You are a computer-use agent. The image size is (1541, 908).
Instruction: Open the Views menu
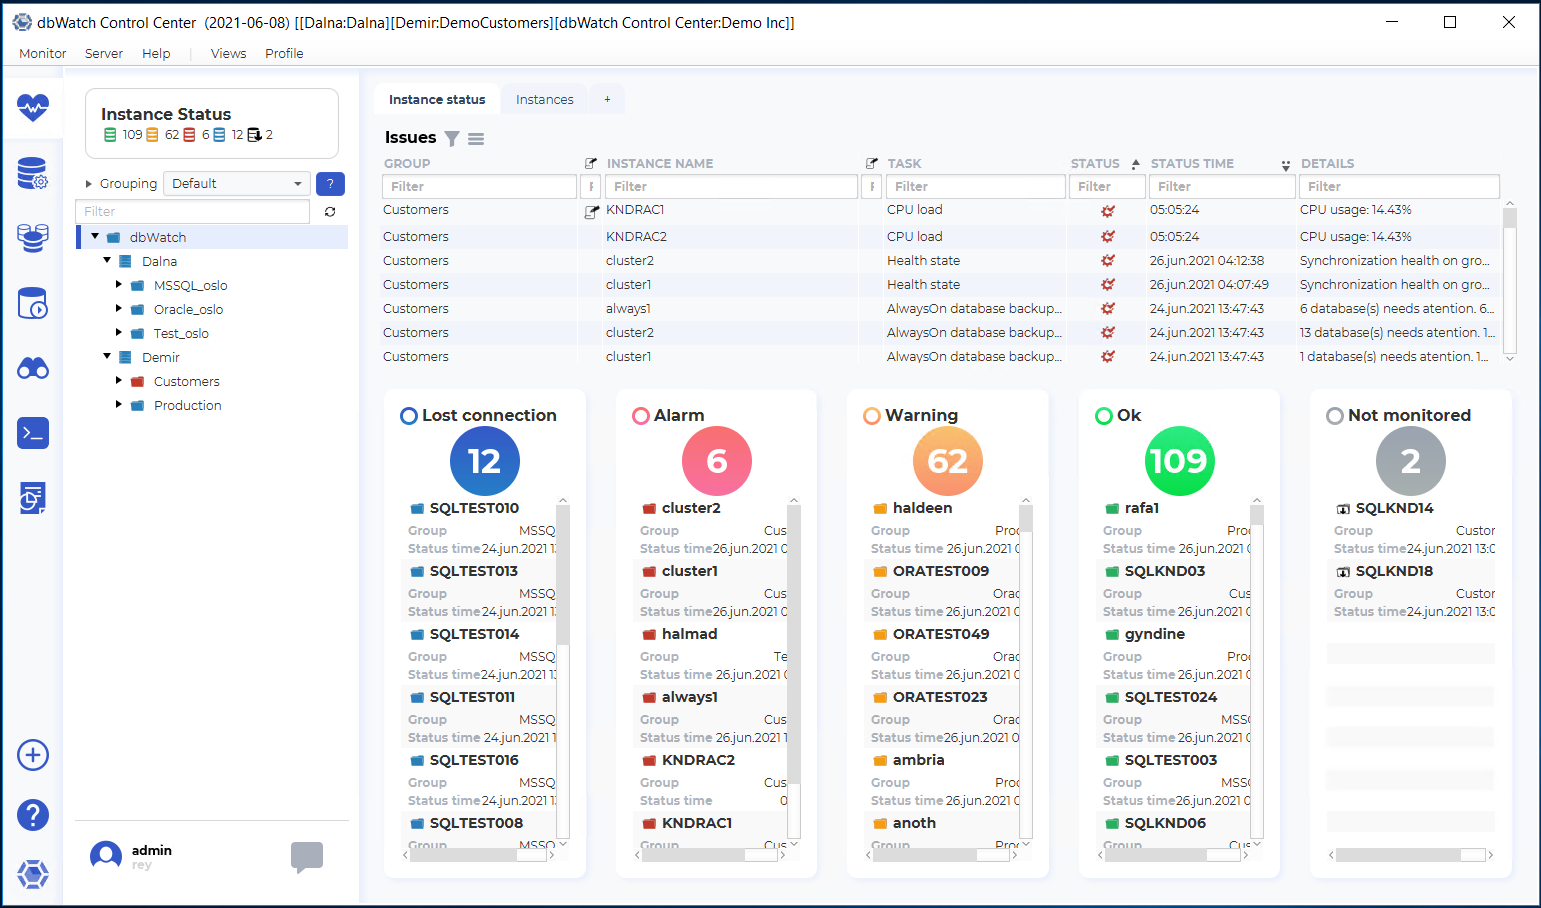click(228, 54)
